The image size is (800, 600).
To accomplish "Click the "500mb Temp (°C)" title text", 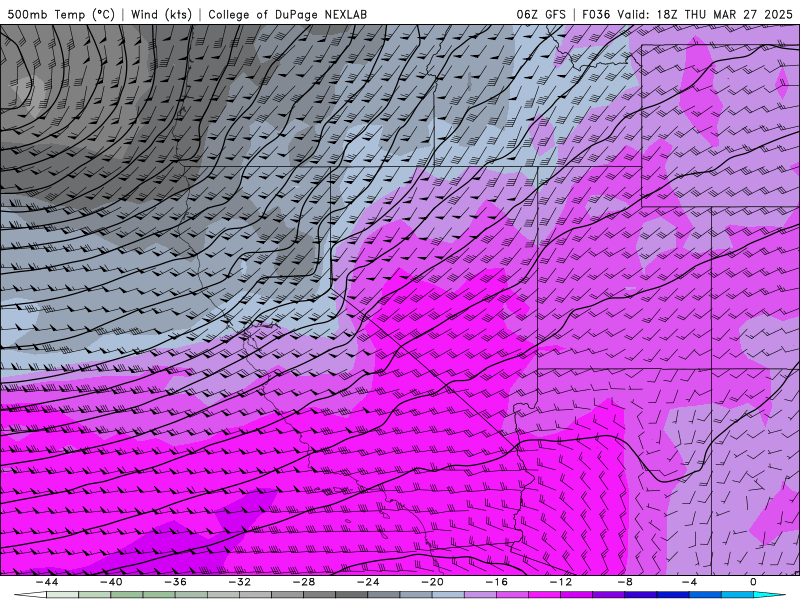I will click(x=61, y=14).
